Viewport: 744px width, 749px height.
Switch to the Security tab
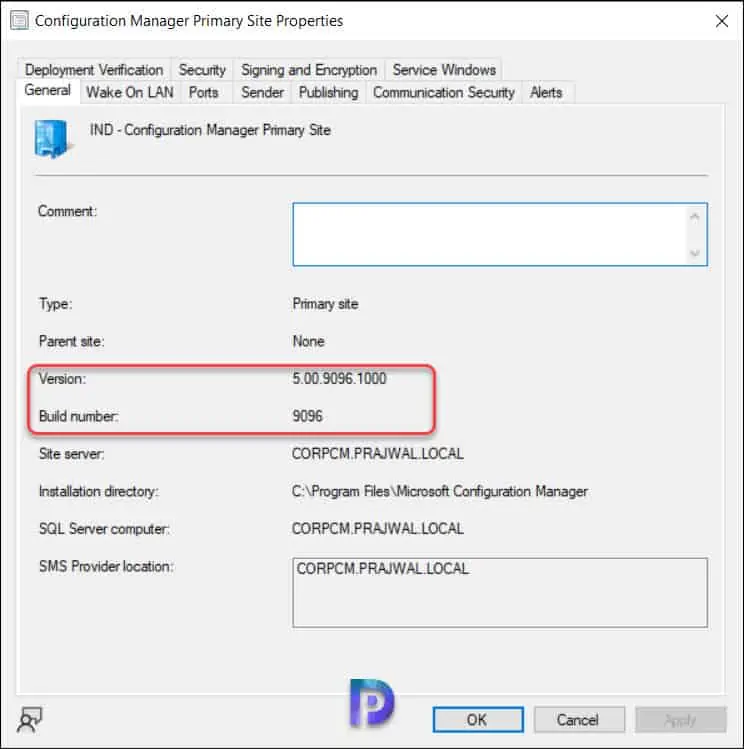click(202, 70)
